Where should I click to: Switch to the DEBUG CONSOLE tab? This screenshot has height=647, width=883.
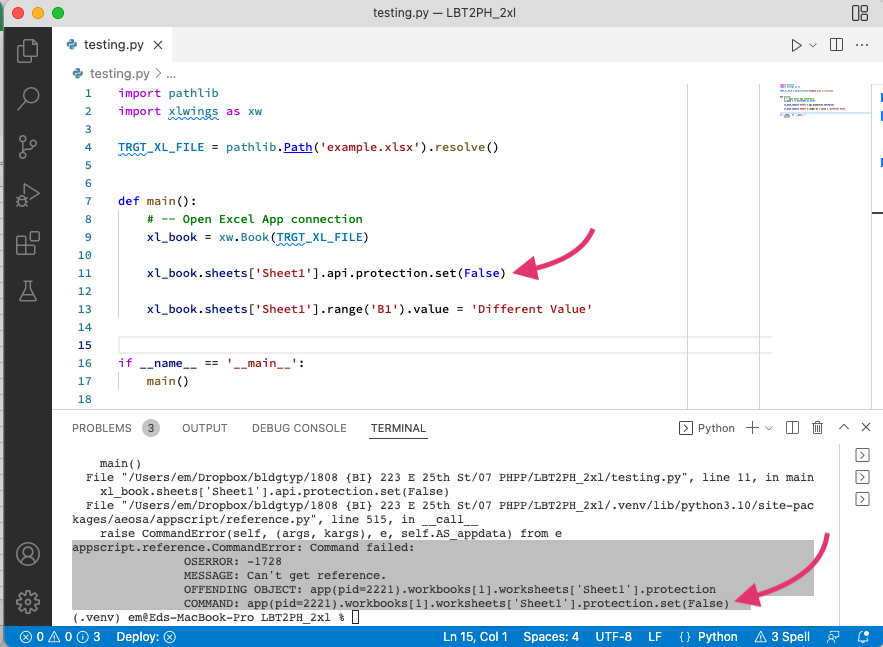(298, 428)
